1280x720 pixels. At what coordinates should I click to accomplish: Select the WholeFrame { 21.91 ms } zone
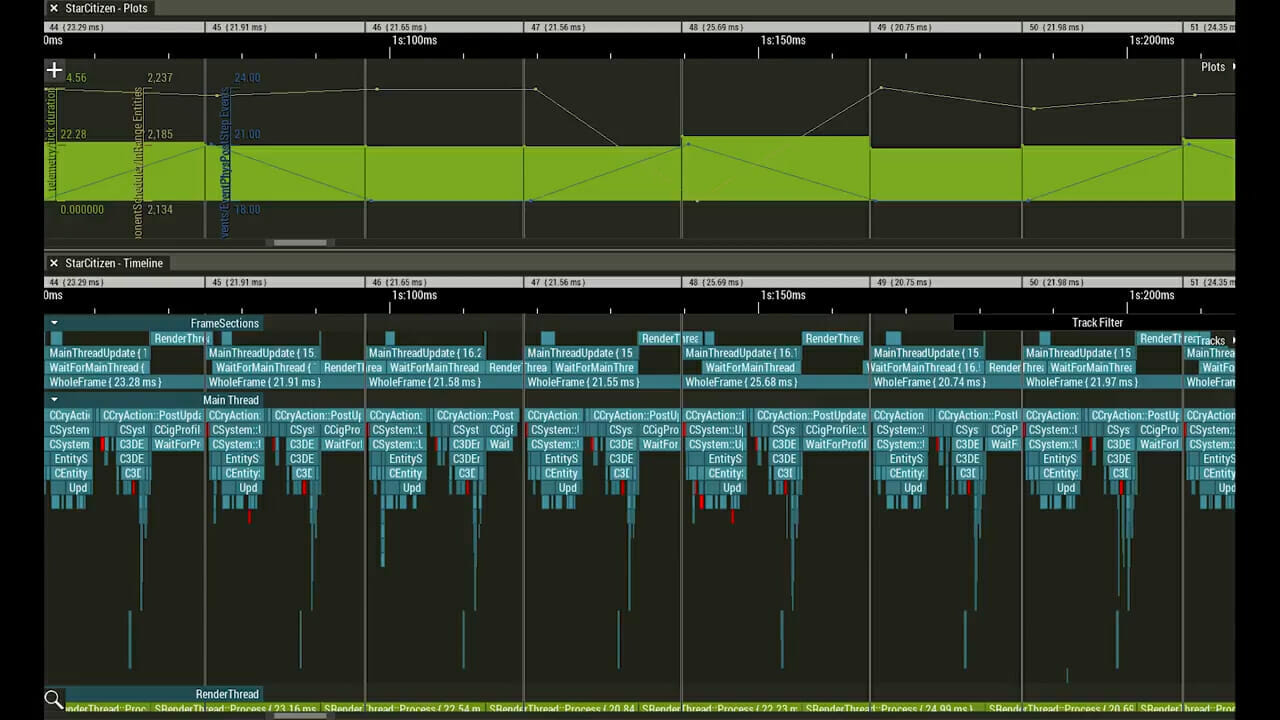pyautogui.click(x=284, y=382)
